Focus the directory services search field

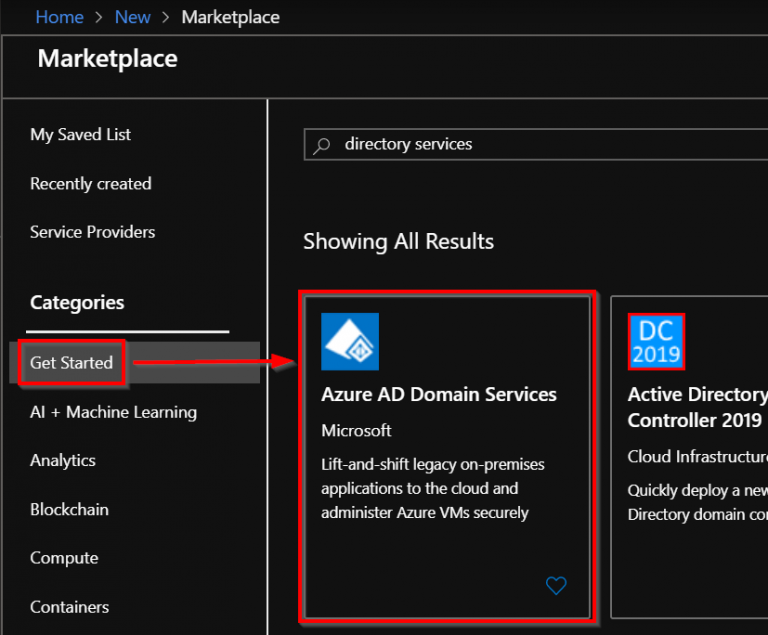tap(536, 145)
